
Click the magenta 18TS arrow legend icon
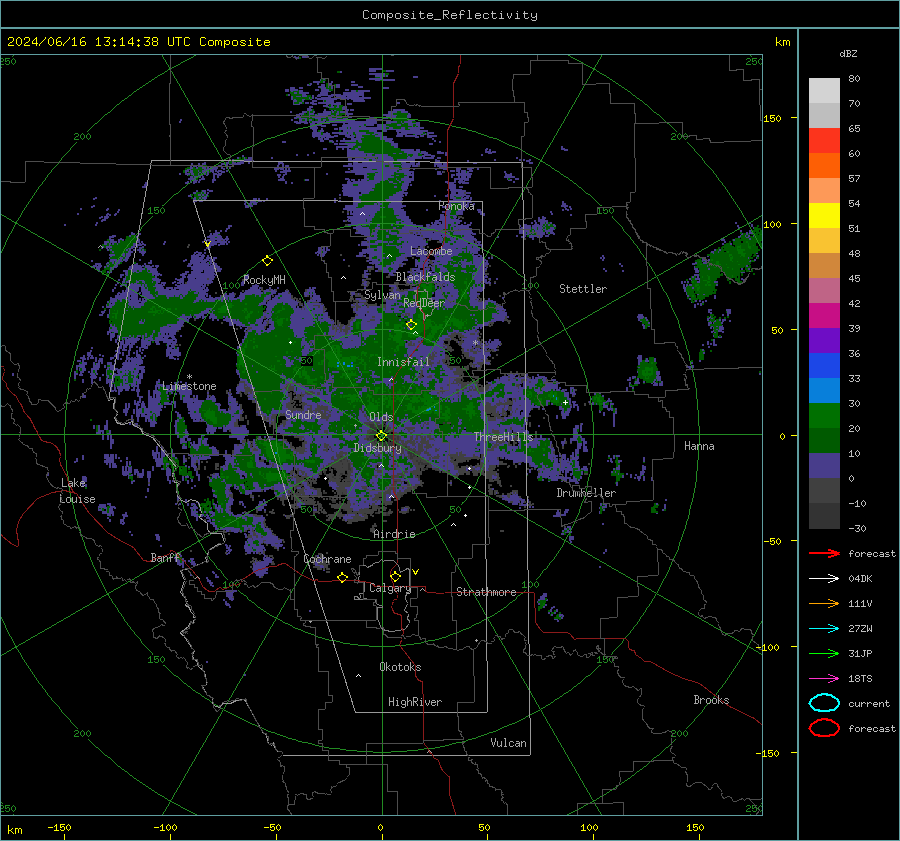(824, 679)
